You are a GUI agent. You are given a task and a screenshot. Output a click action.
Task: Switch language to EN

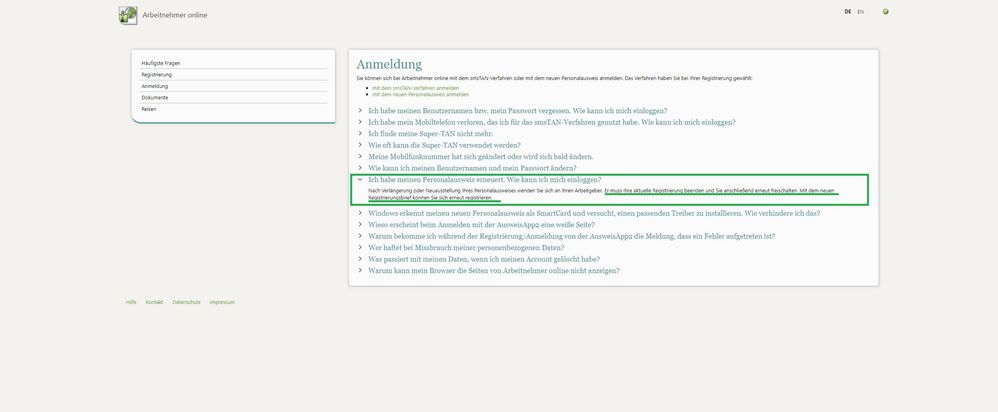pos(860,12)
